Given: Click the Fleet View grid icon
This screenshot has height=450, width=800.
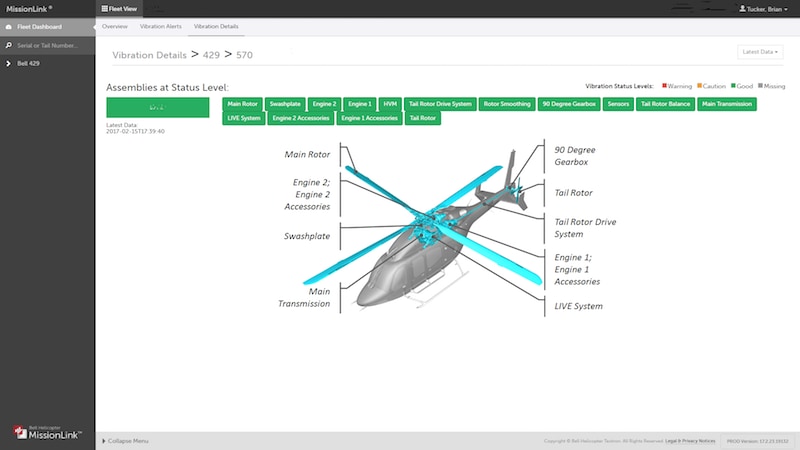Looking at the screenshot, I should (x=106, y=8).
